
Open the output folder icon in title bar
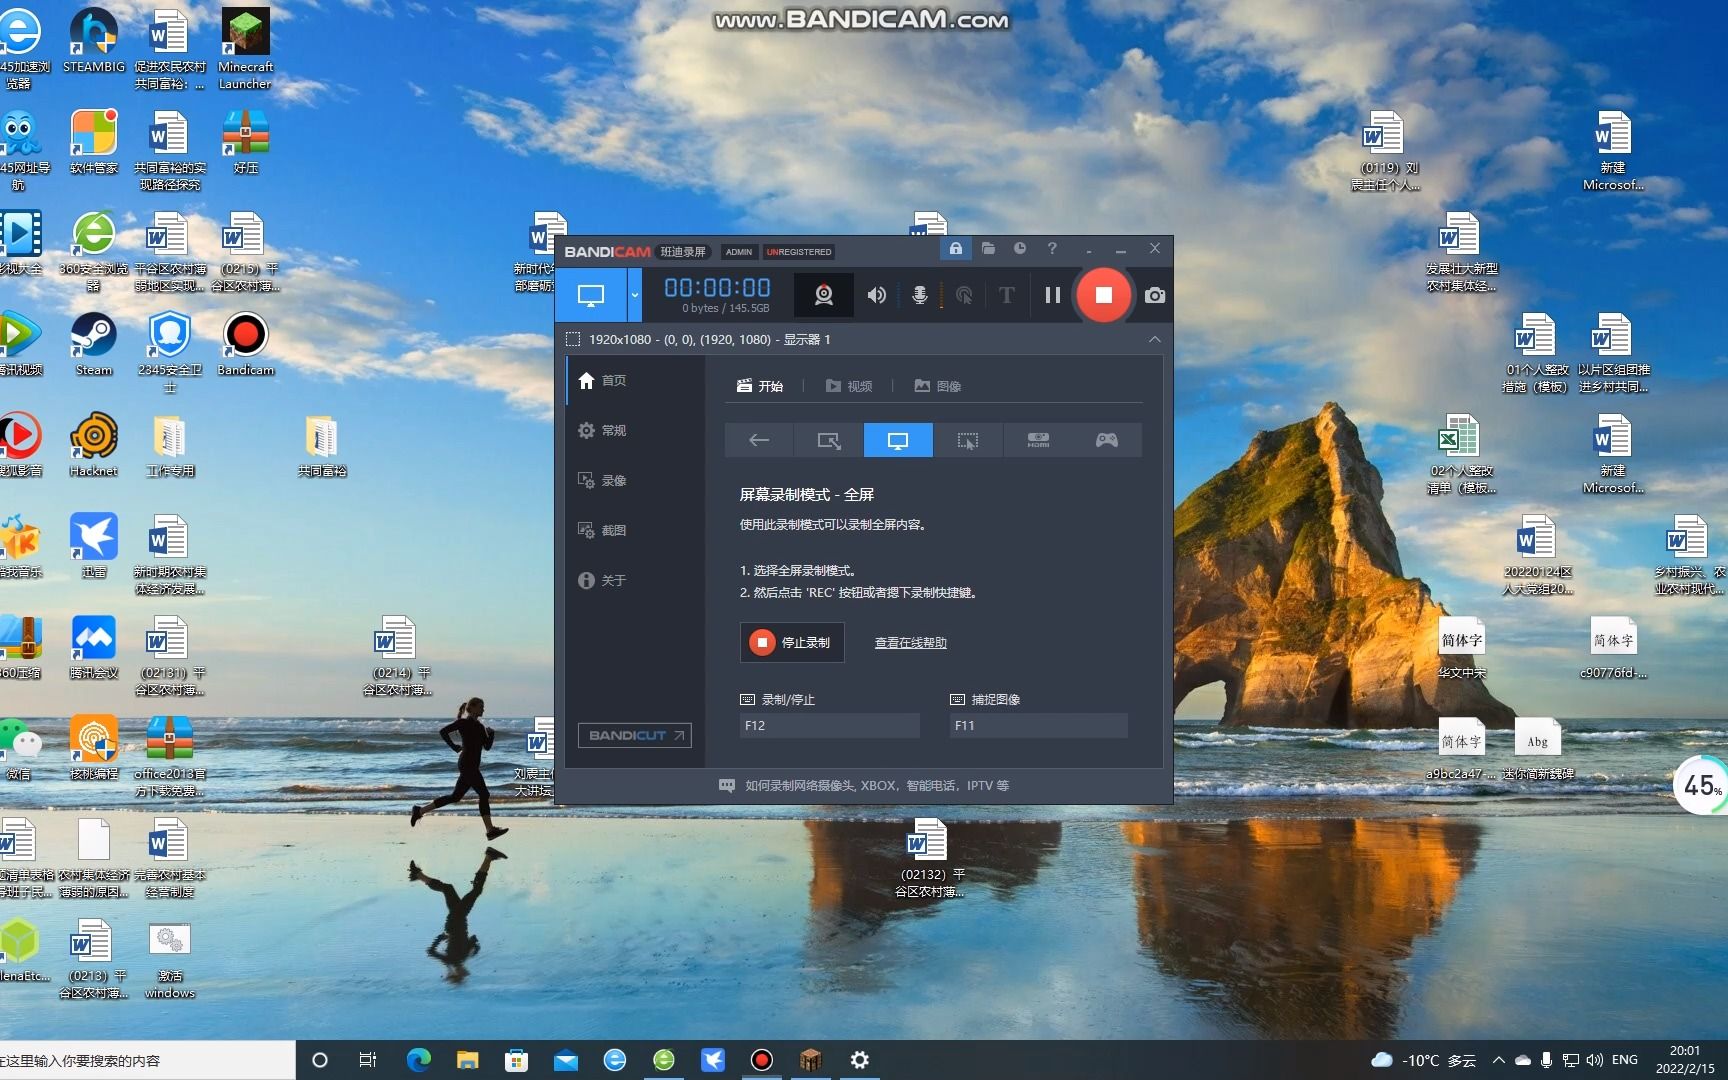point(988,248)
